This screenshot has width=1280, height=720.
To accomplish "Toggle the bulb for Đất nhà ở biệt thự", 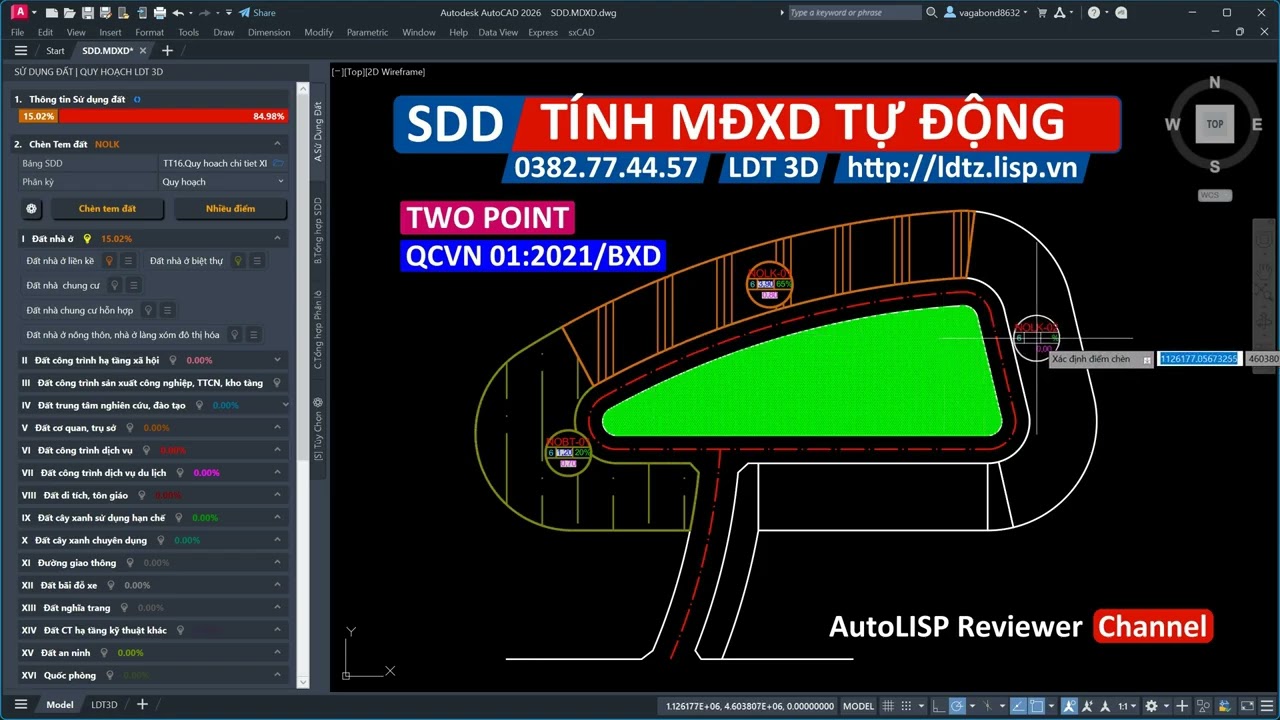I will [238, 261].
